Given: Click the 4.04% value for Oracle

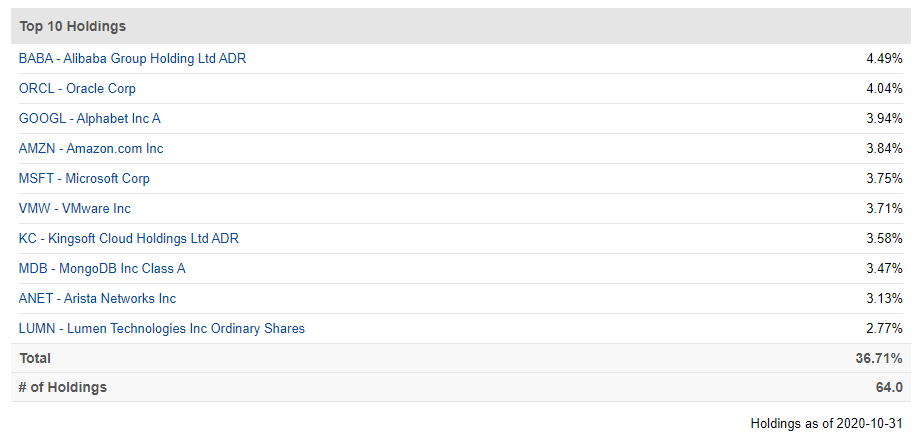Looking at the screenshot, I should click(884, 89).
